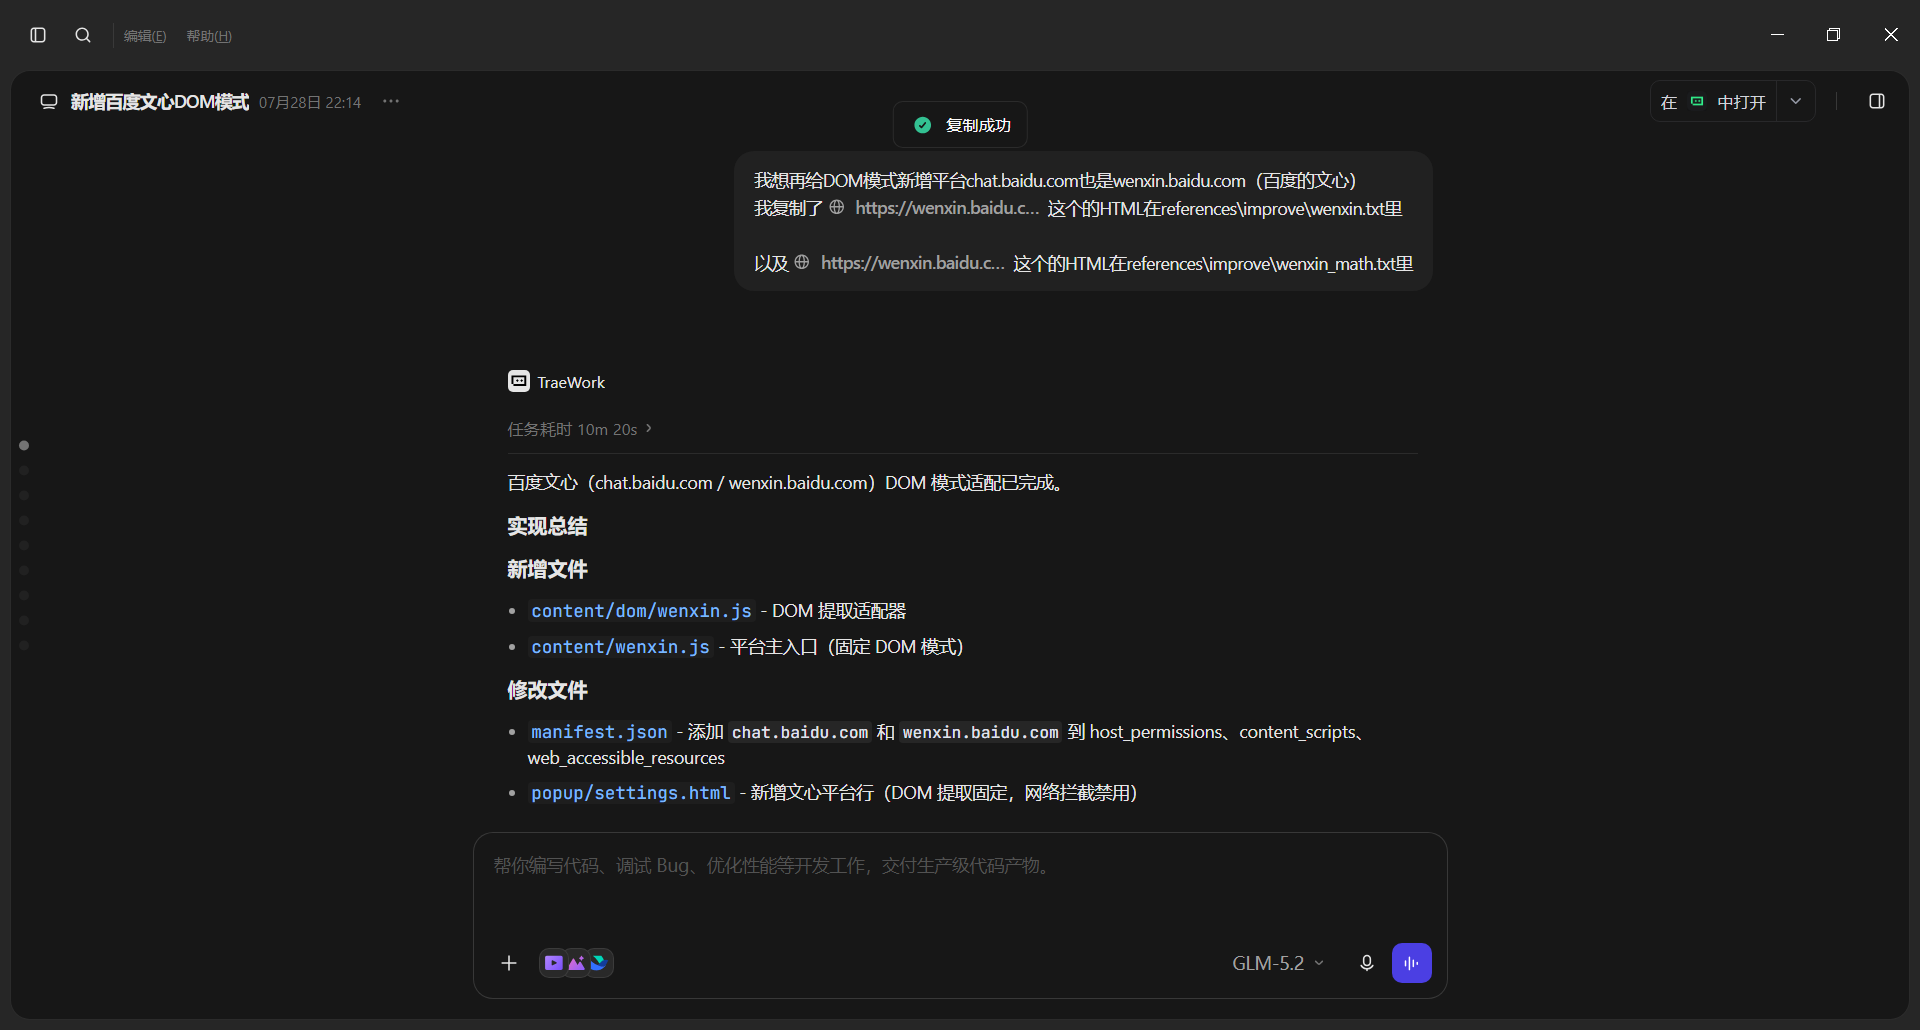Expand the 任务耗时 10m 20s details
This screenshot has width=1920, height=1030.
point(580,429)
